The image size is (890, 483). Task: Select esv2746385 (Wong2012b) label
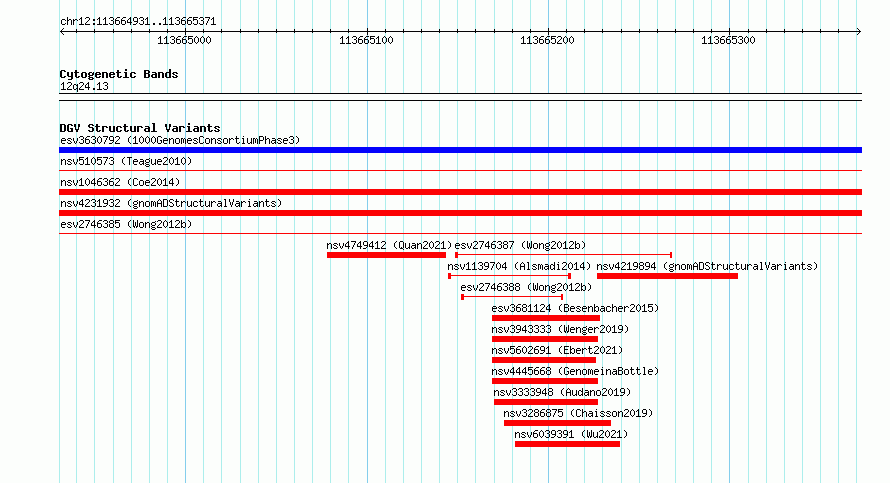pos(126,224)
